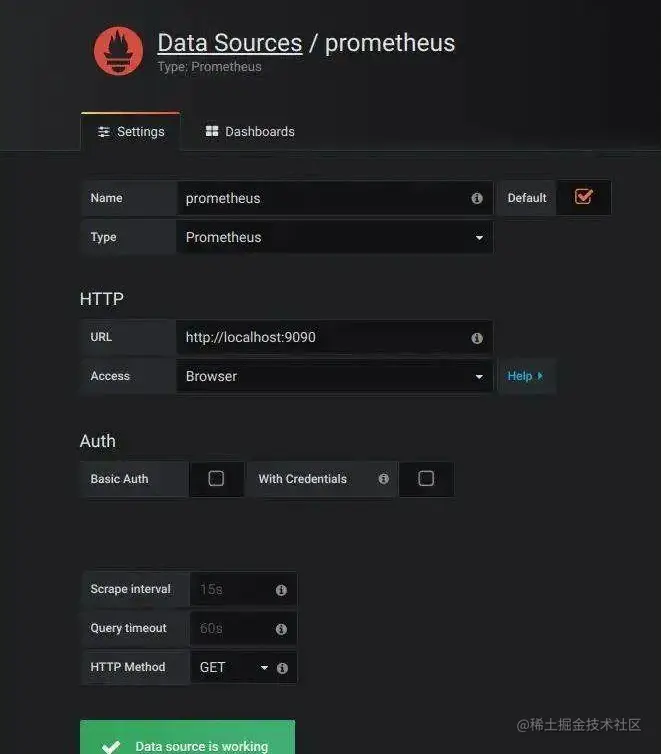Click the info icon in URL field
663x754 pixels.
point(476,338)
